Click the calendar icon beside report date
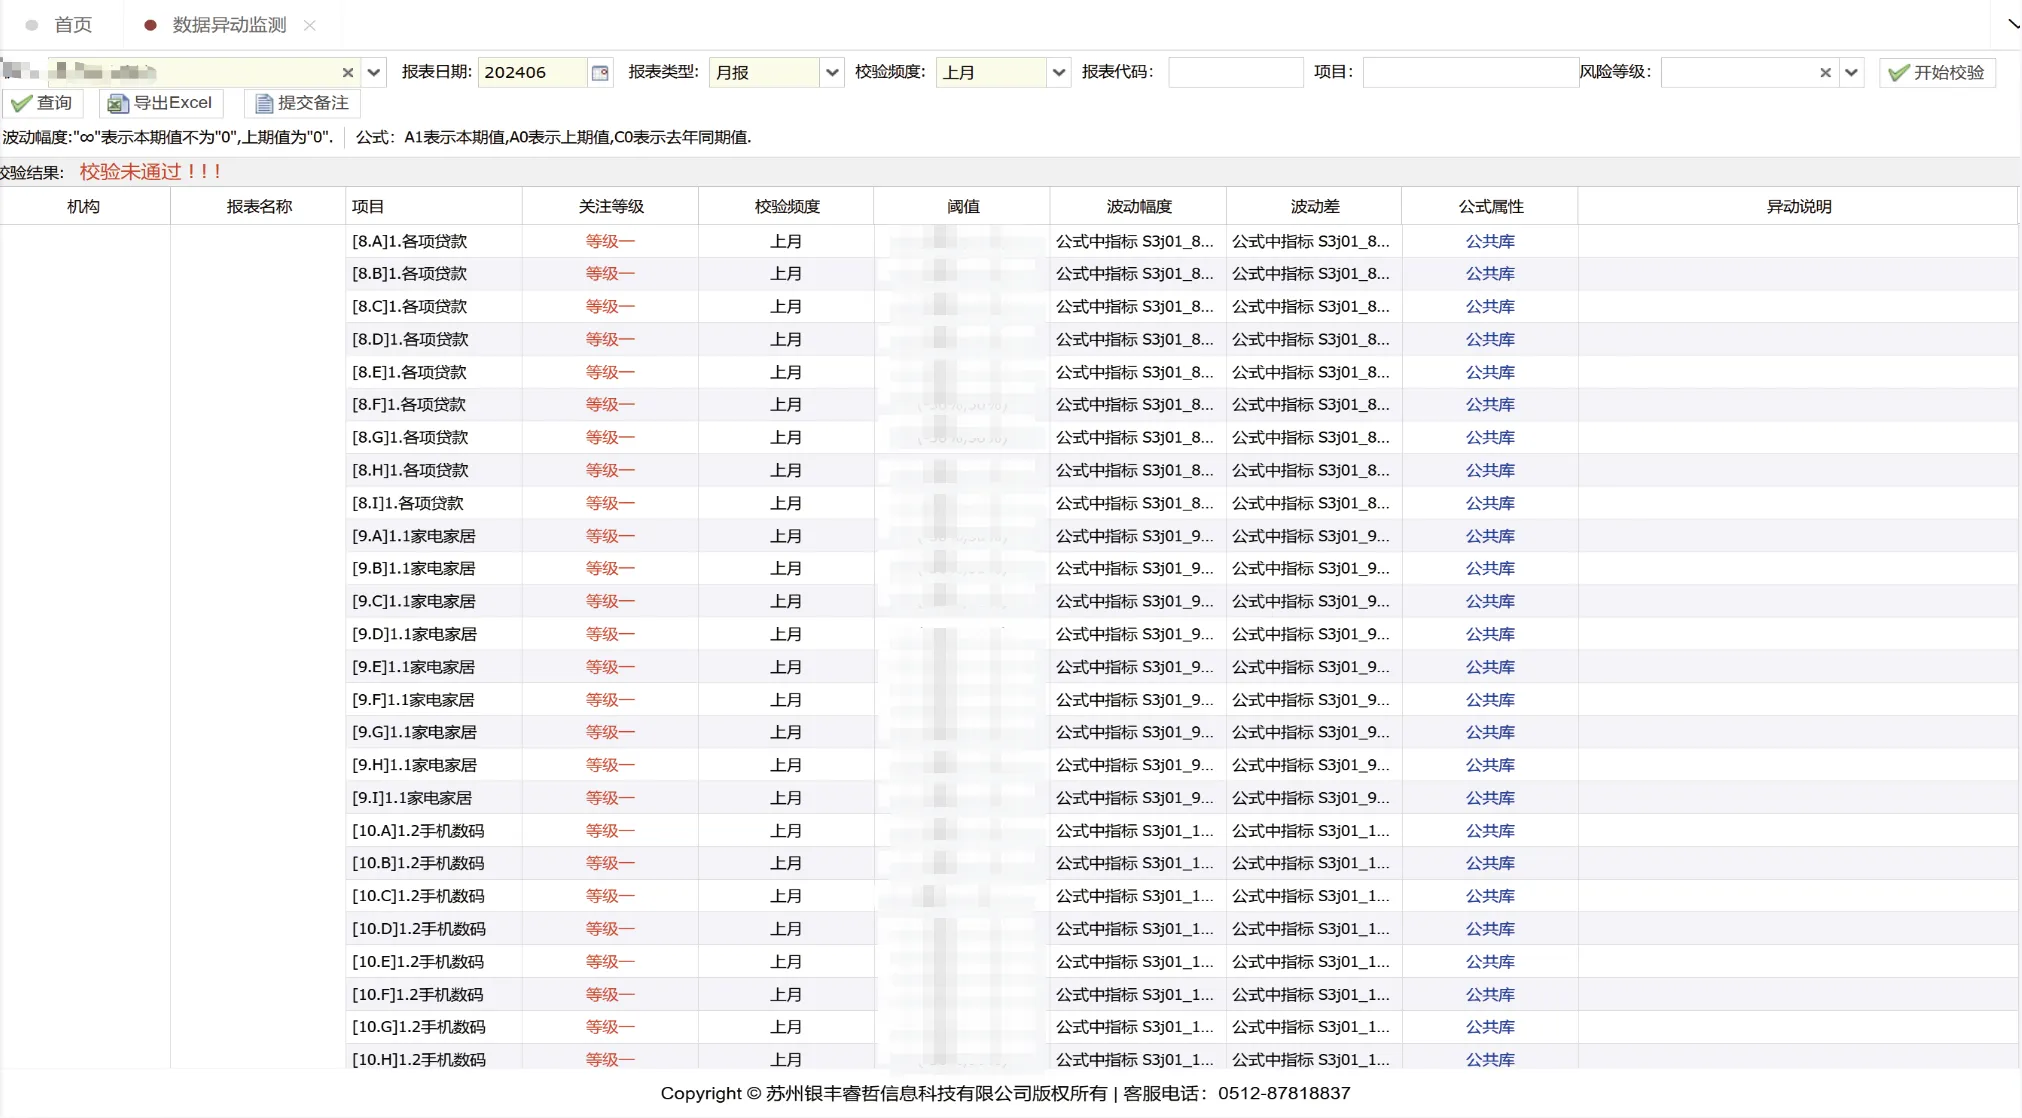2022x1118 pixels. point(600,72)
